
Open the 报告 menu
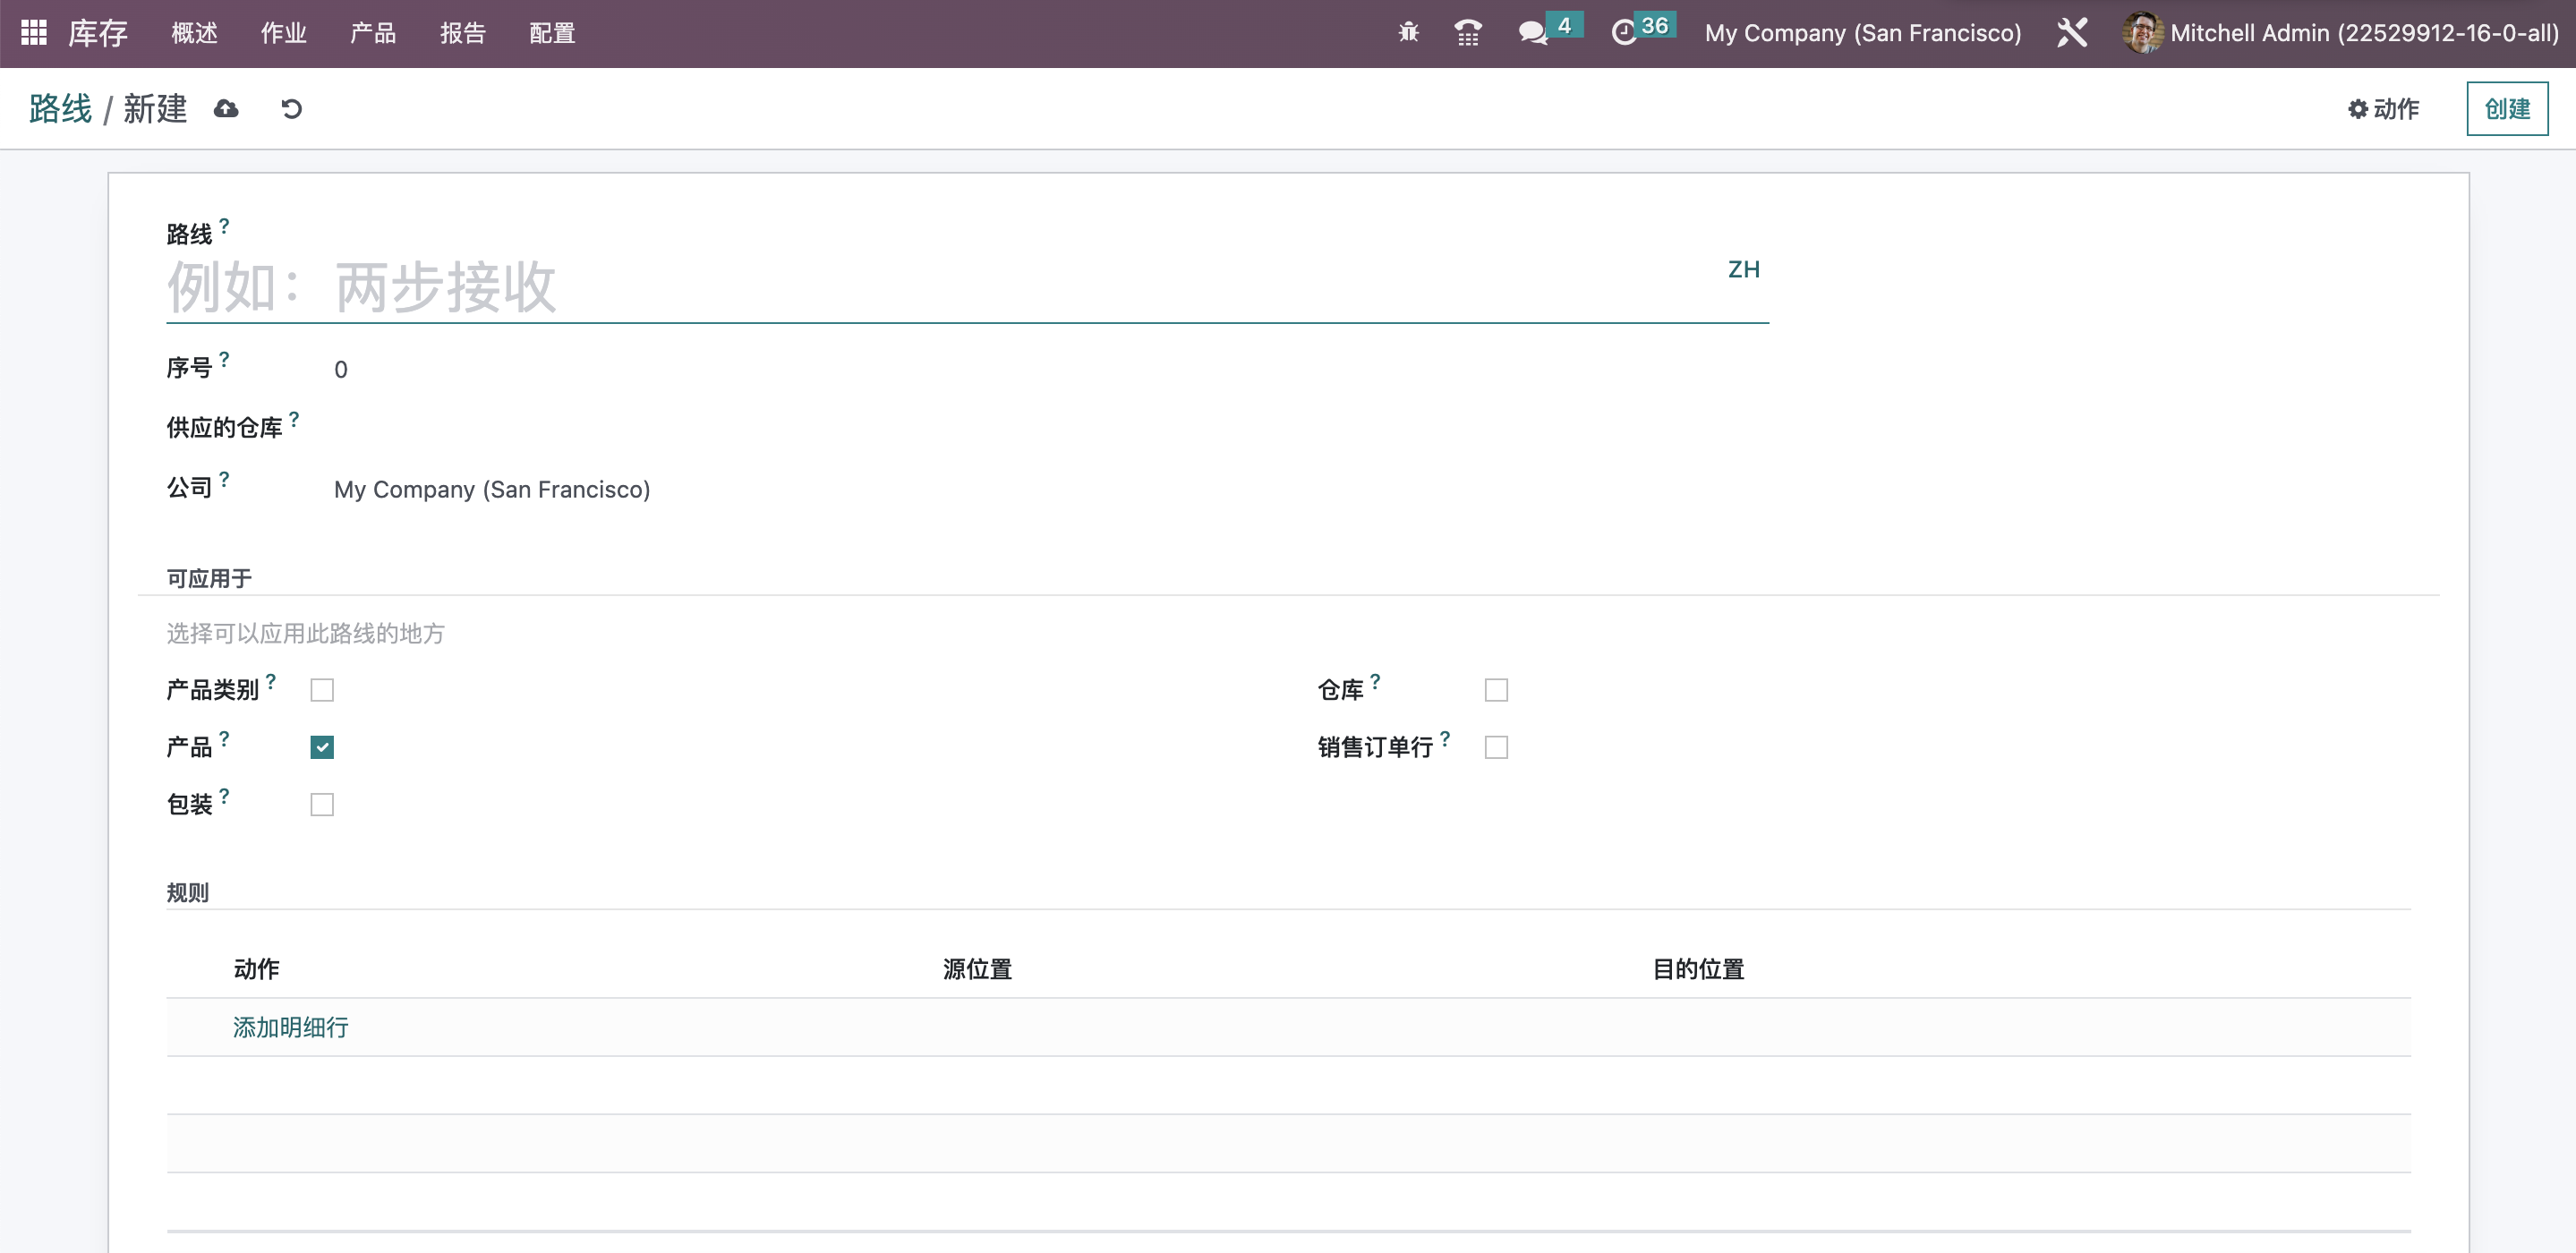click(463, 33)
